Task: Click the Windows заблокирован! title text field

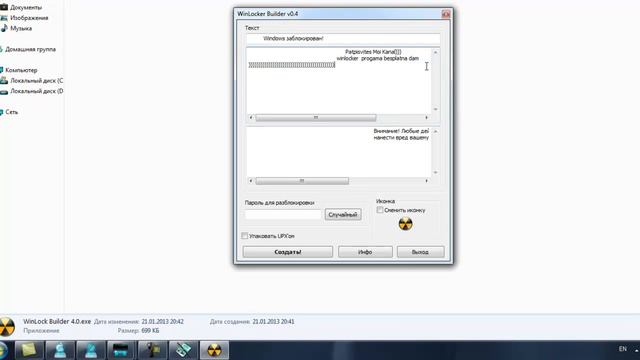Action: tap(343, 38)
